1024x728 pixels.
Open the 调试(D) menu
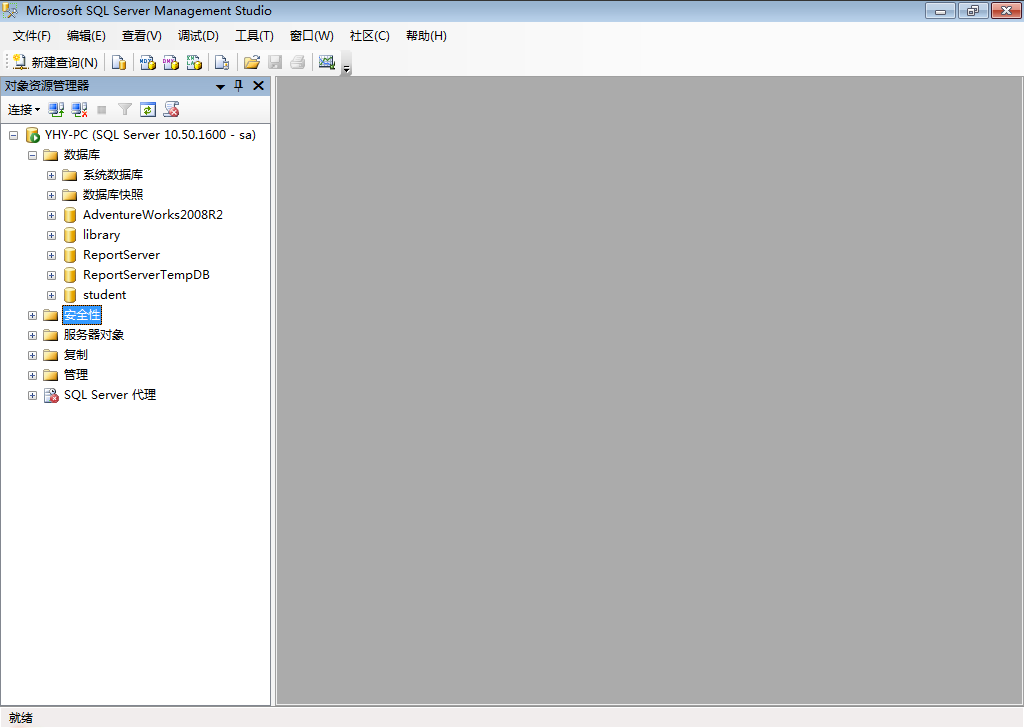pyautogui.click(x=199, y=36)
